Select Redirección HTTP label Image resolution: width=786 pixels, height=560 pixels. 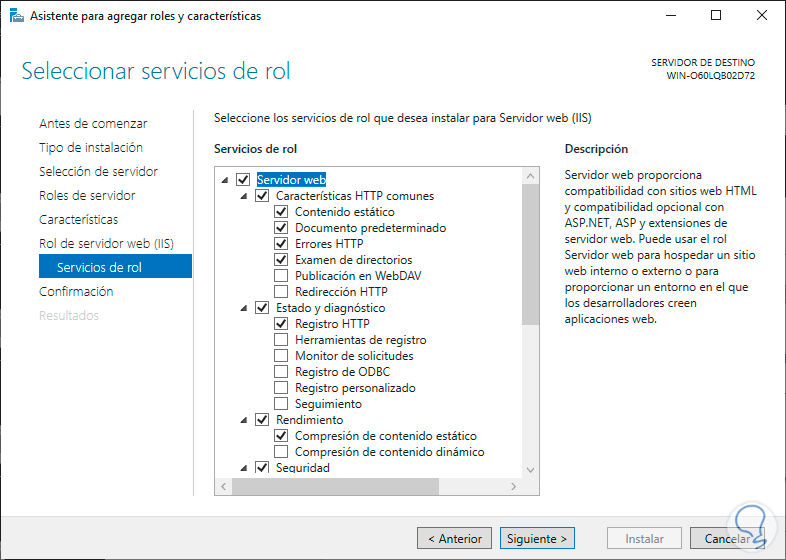tap(341, 292)
